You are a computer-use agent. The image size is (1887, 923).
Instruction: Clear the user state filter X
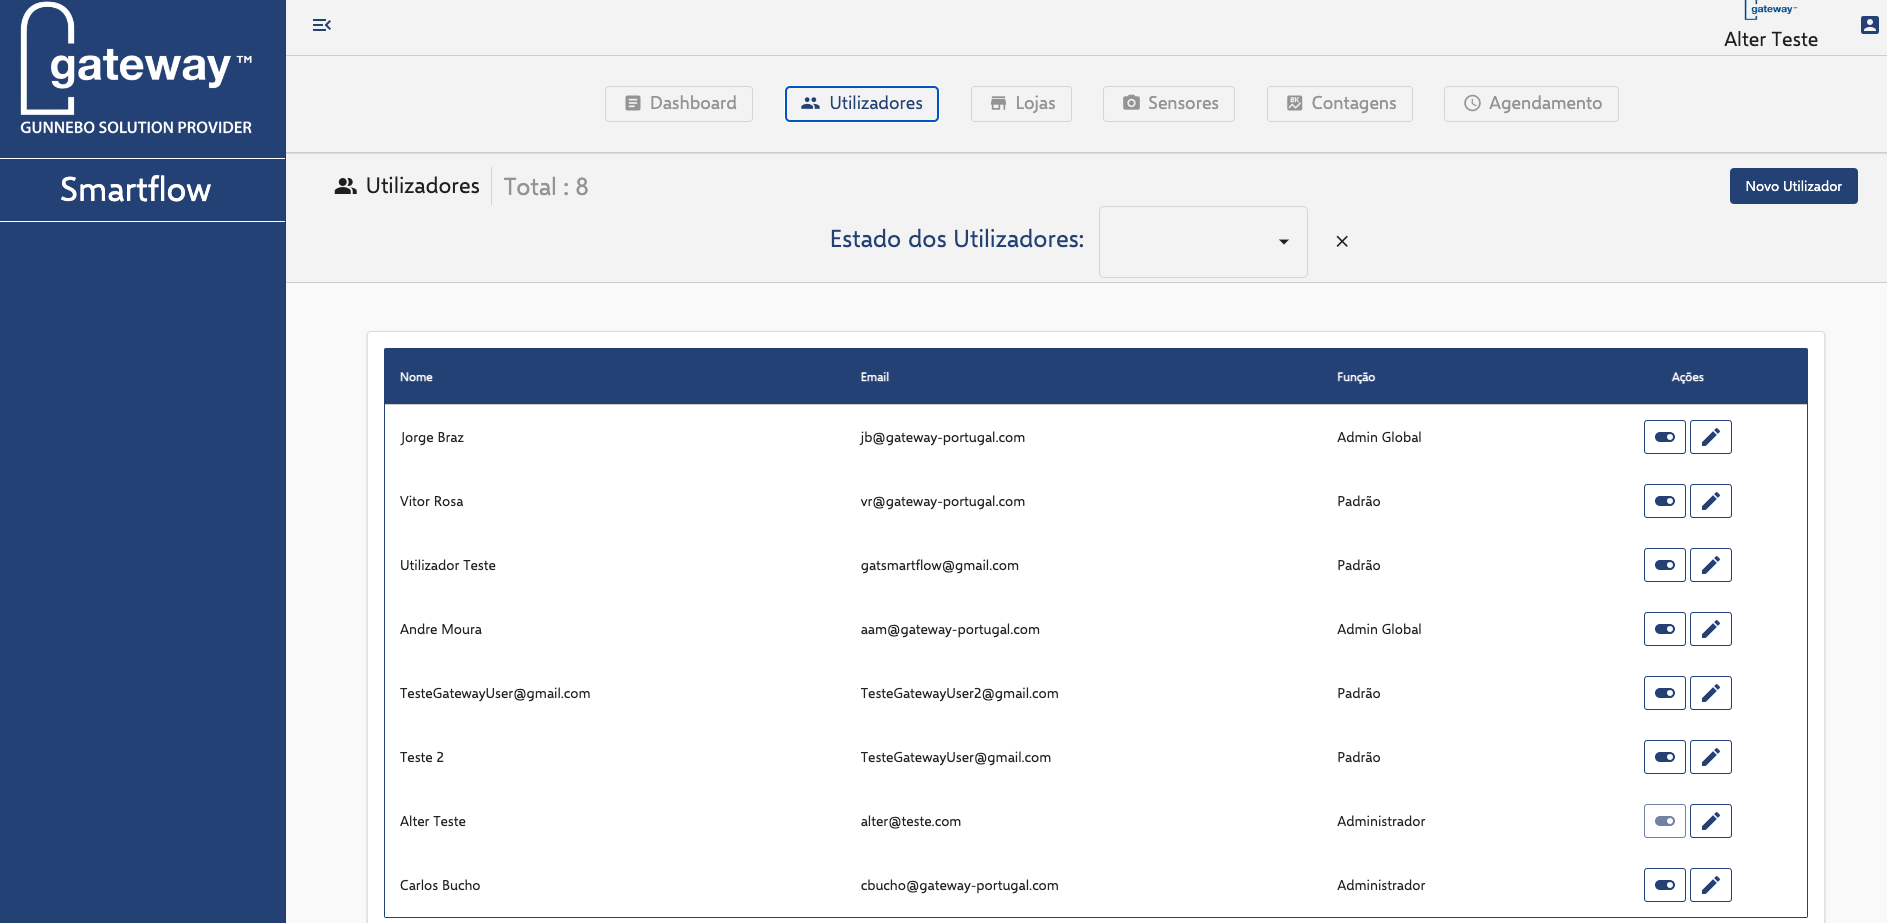click(x=1342, y=241)
